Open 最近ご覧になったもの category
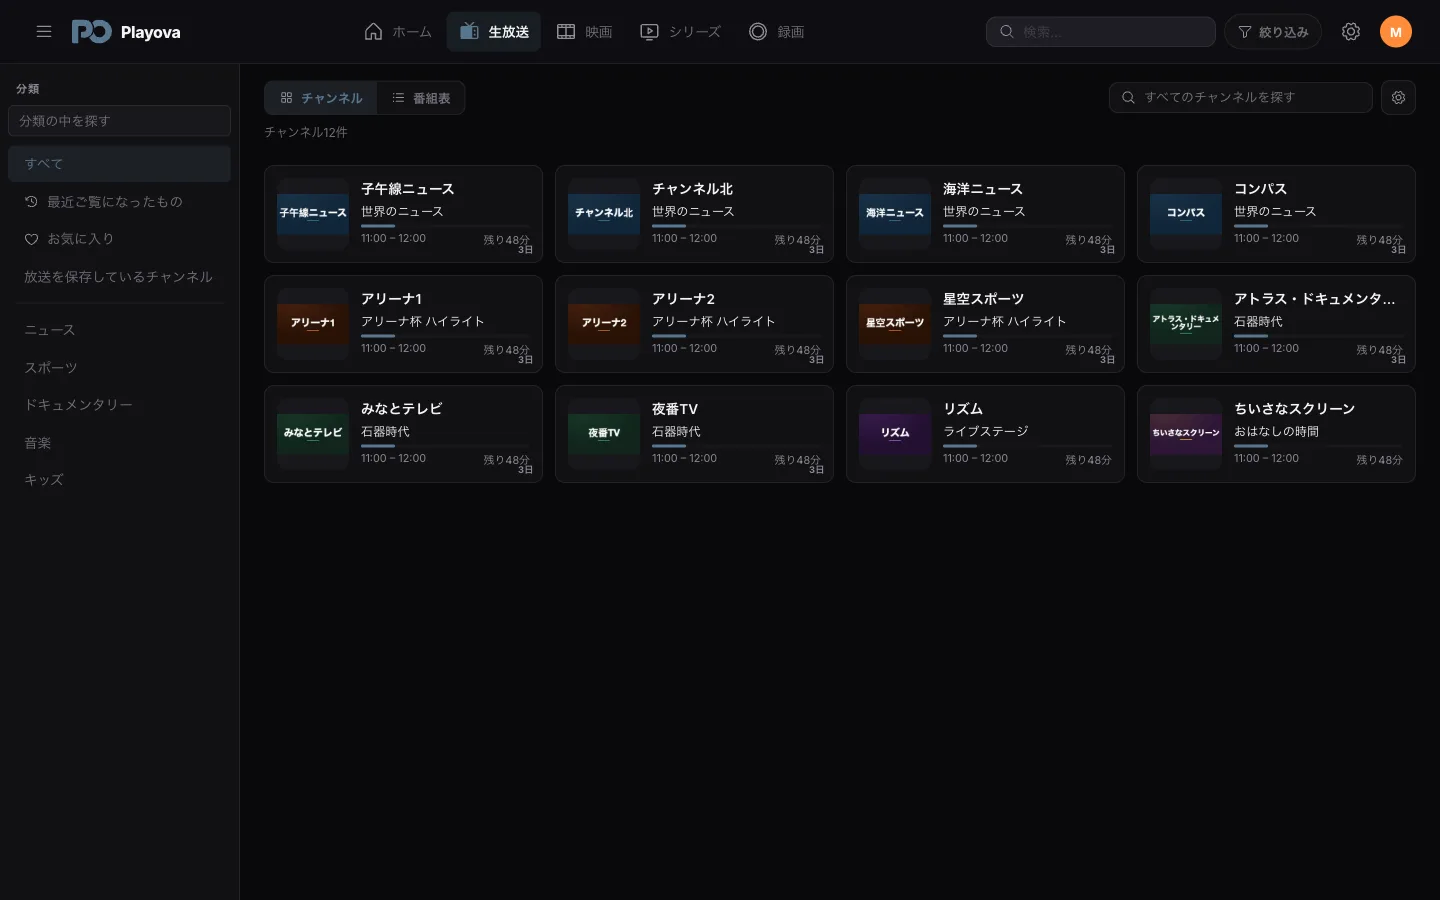 tap(119, 202)
